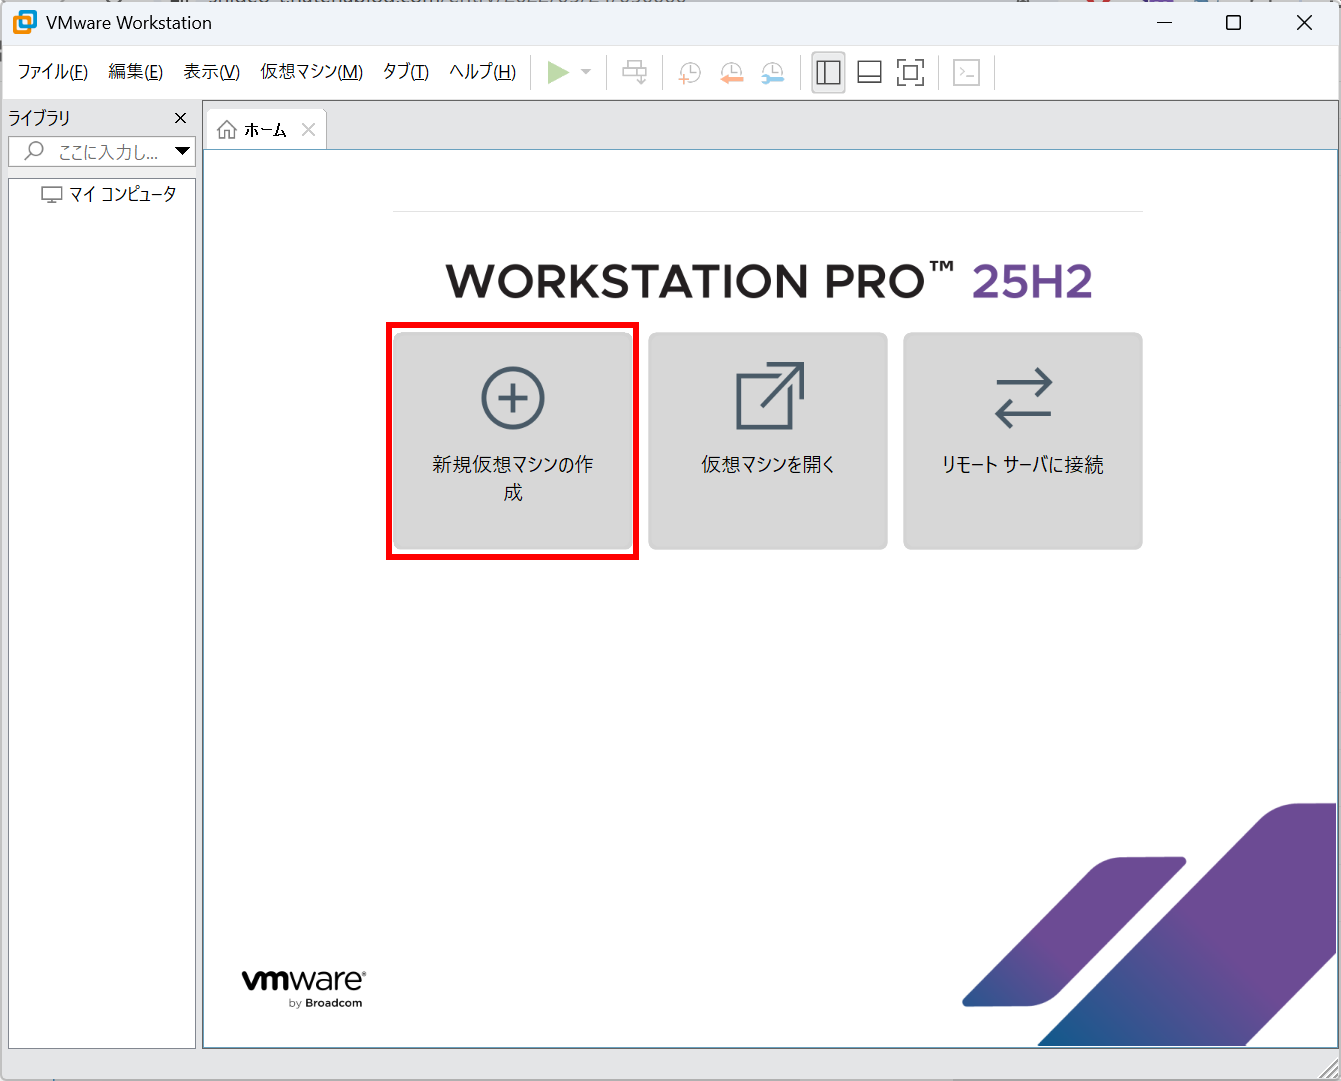Screen dimensions: 1341x1081
Task: Click the Full Screen mode icon
Action: (x=910, y=72)
